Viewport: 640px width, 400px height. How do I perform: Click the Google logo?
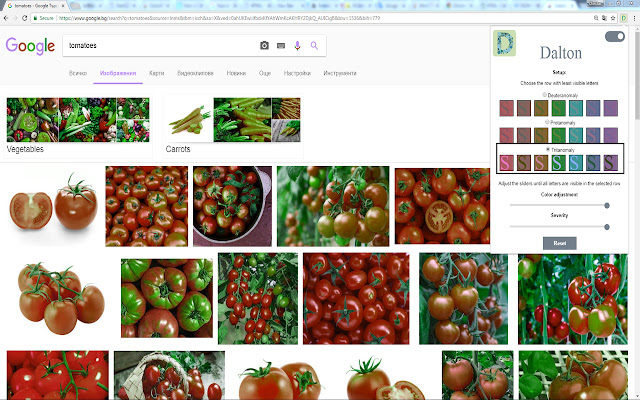click(x=29, y=45)
